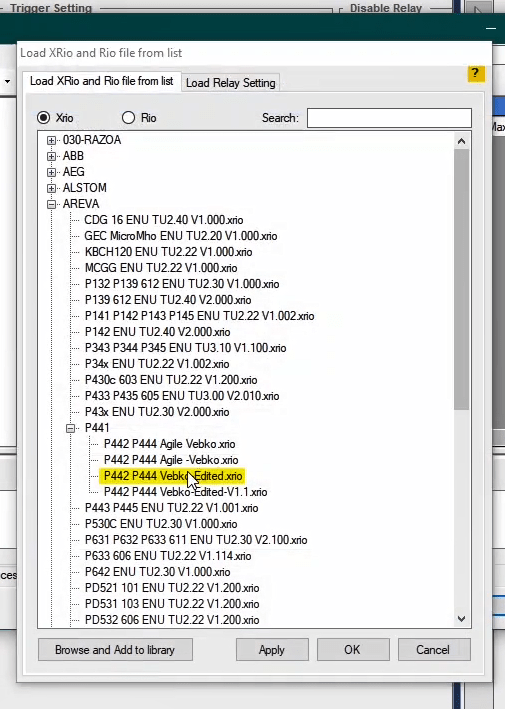
Task: Confirm with the OK button
Action: click(x=353, y=650)
